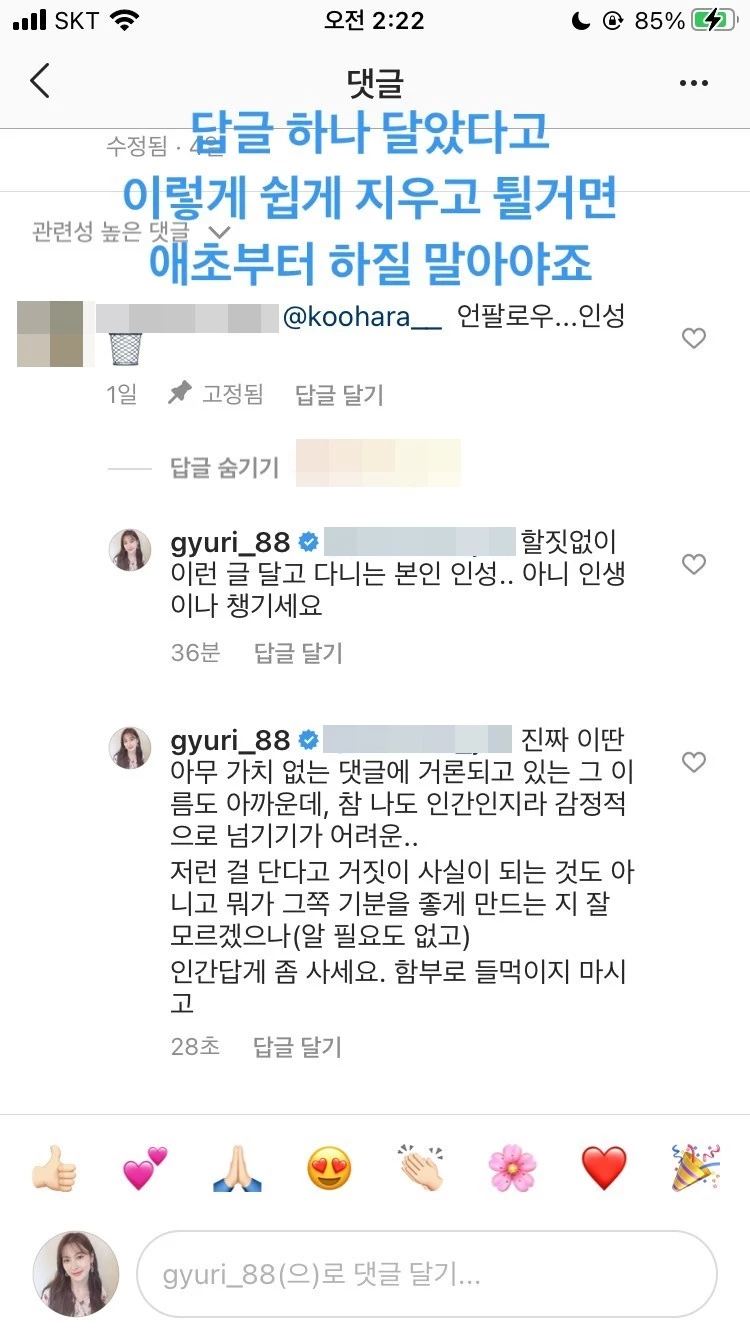This screenshot has height=1334, width=750.
Task: Insert the clapping hands emoji
Action: tap(421, 1168)
